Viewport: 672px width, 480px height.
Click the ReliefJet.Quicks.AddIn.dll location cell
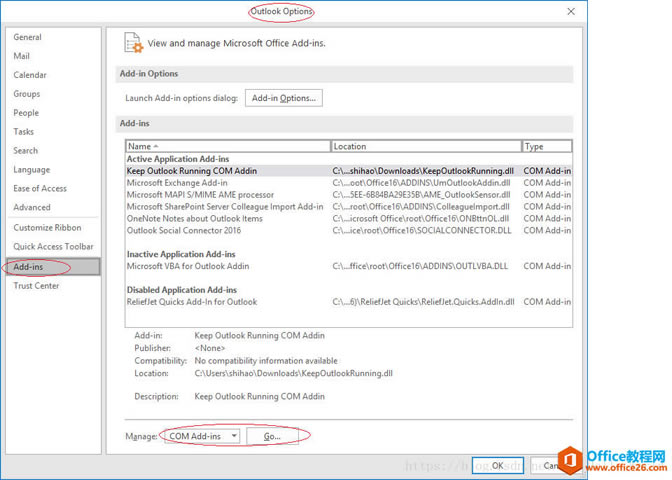pos(423,302)
